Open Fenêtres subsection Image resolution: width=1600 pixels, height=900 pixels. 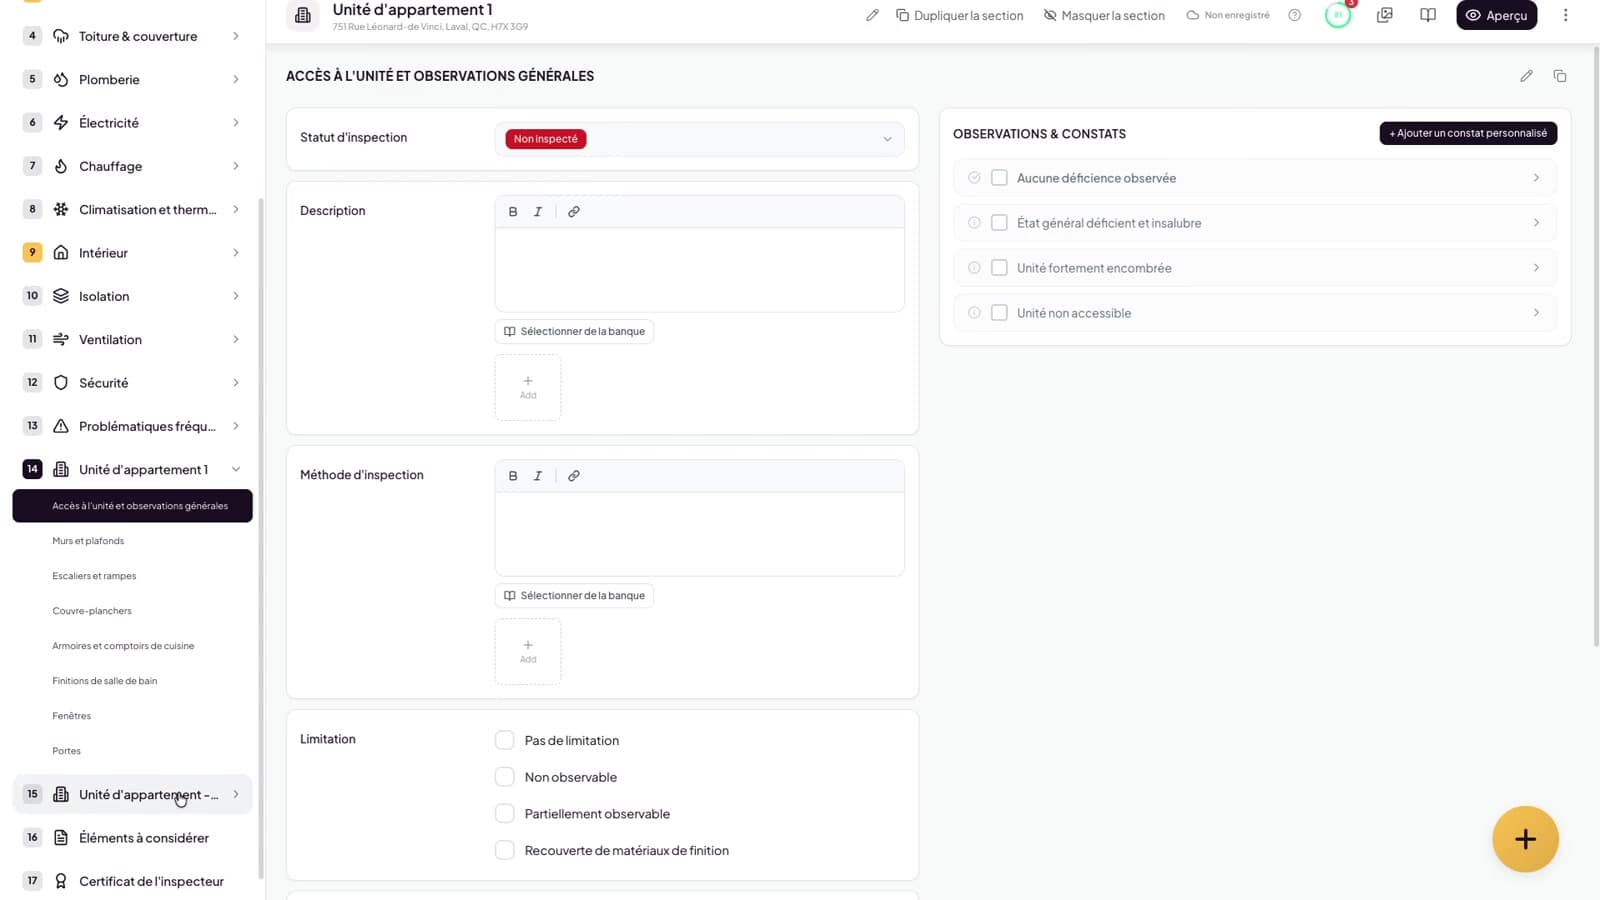coord(72,716)
